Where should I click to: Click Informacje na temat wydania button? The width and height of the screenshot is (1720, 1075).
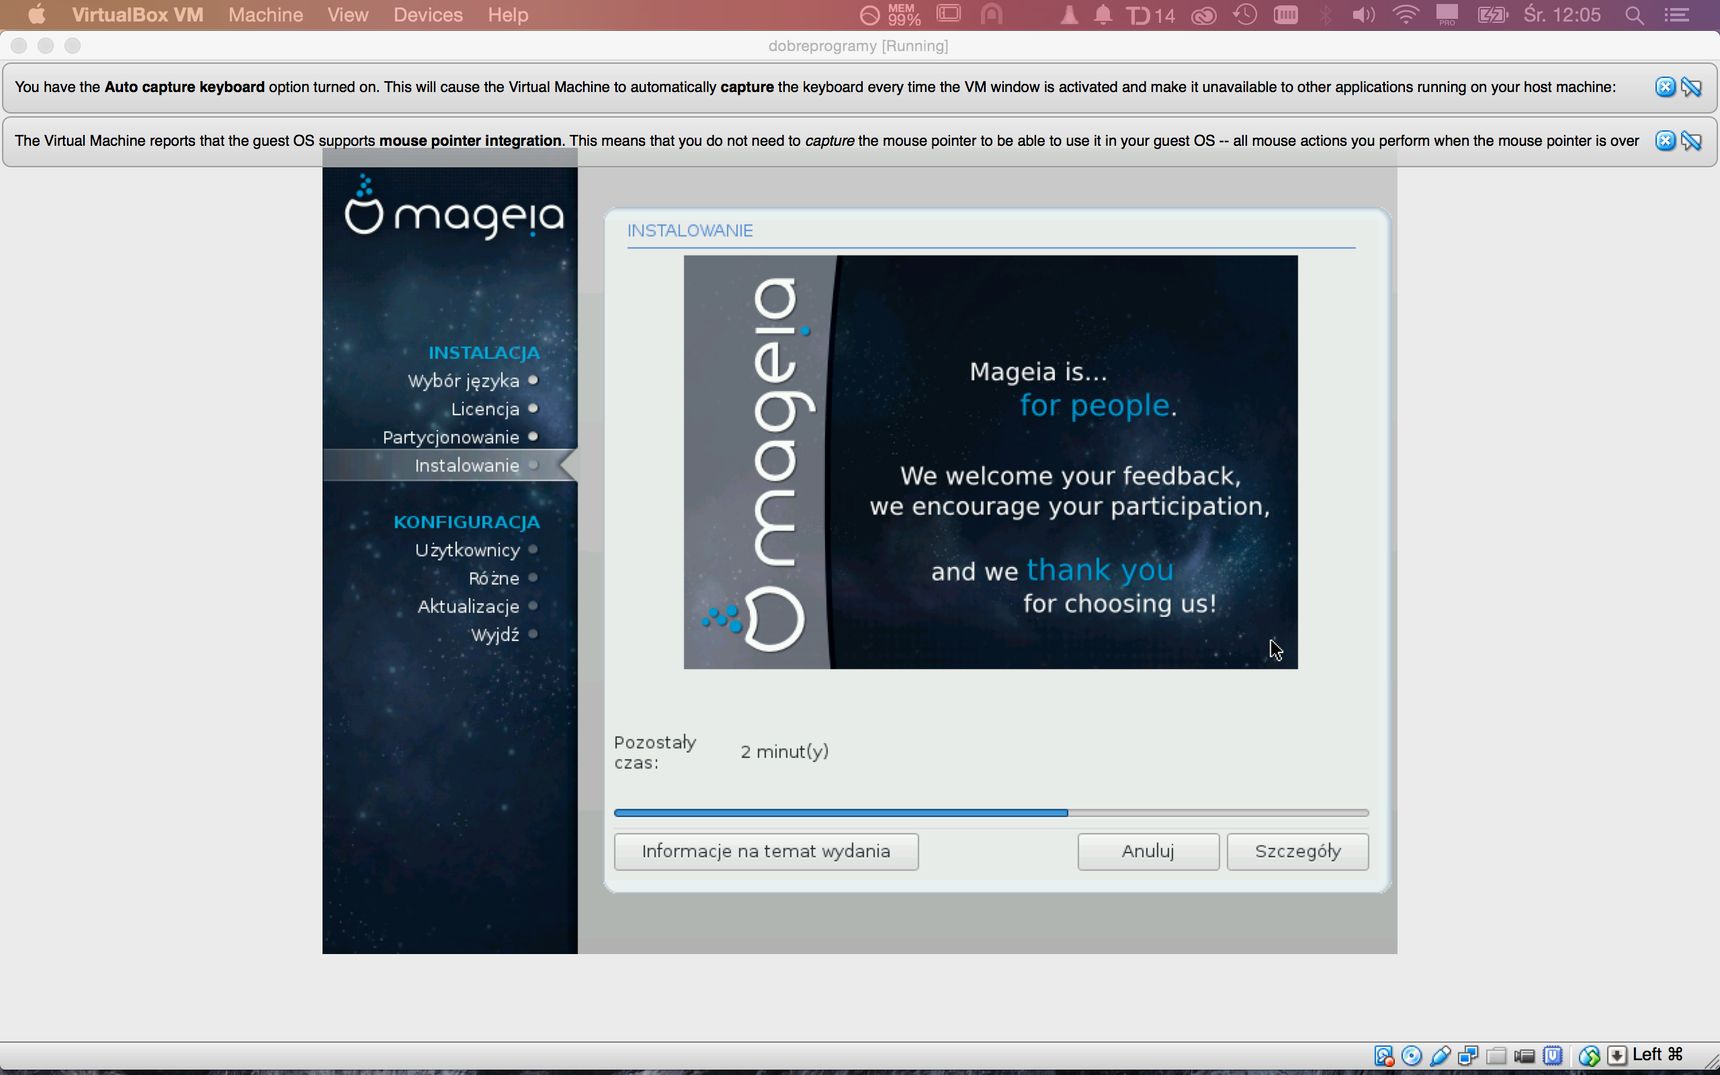766,852
